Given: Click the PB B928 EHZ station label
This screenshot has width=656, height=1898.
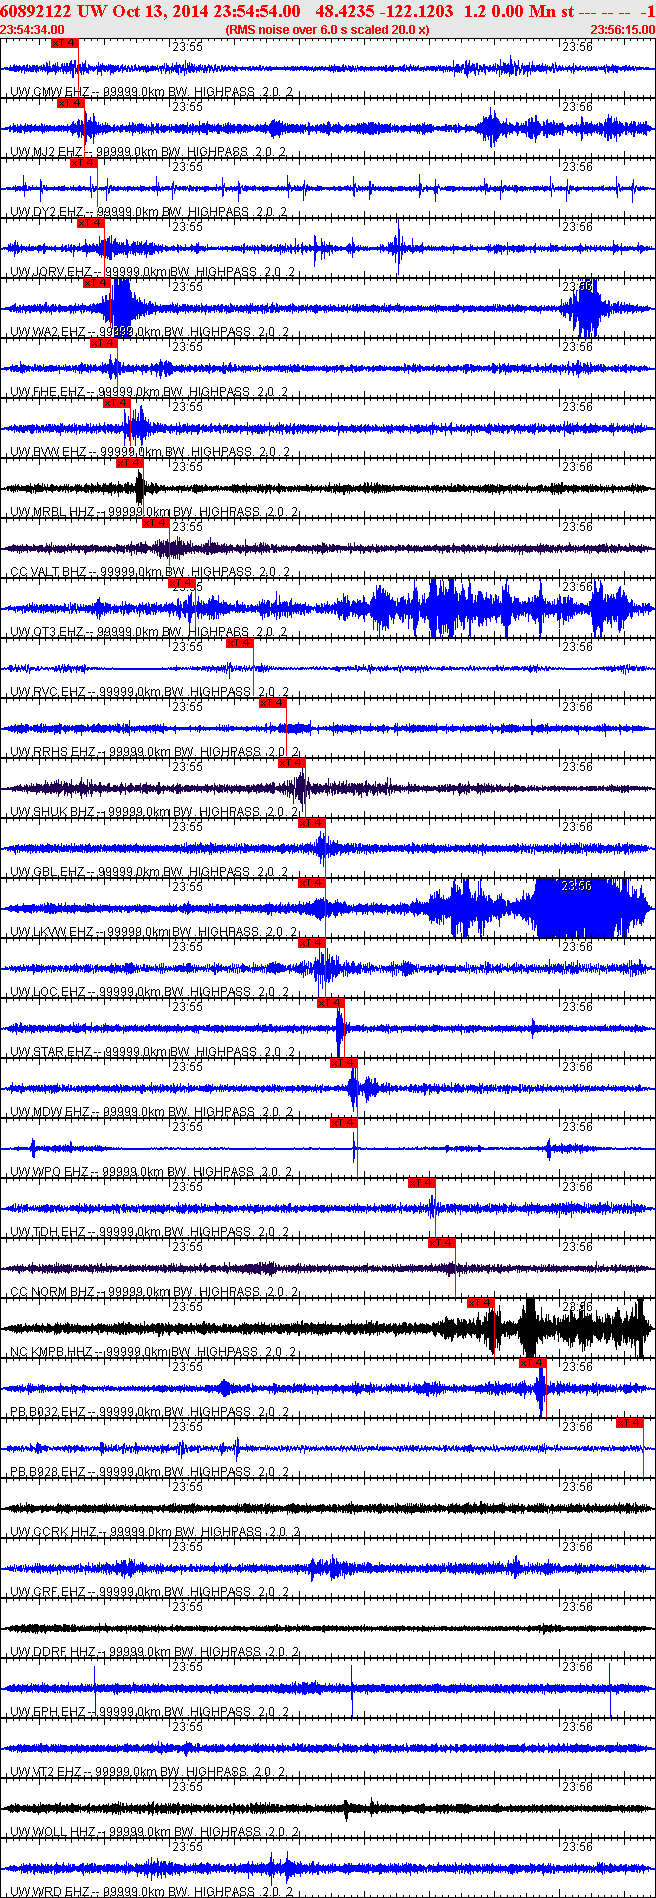Looking at the screenshot, I should (x=48, y=1472).
